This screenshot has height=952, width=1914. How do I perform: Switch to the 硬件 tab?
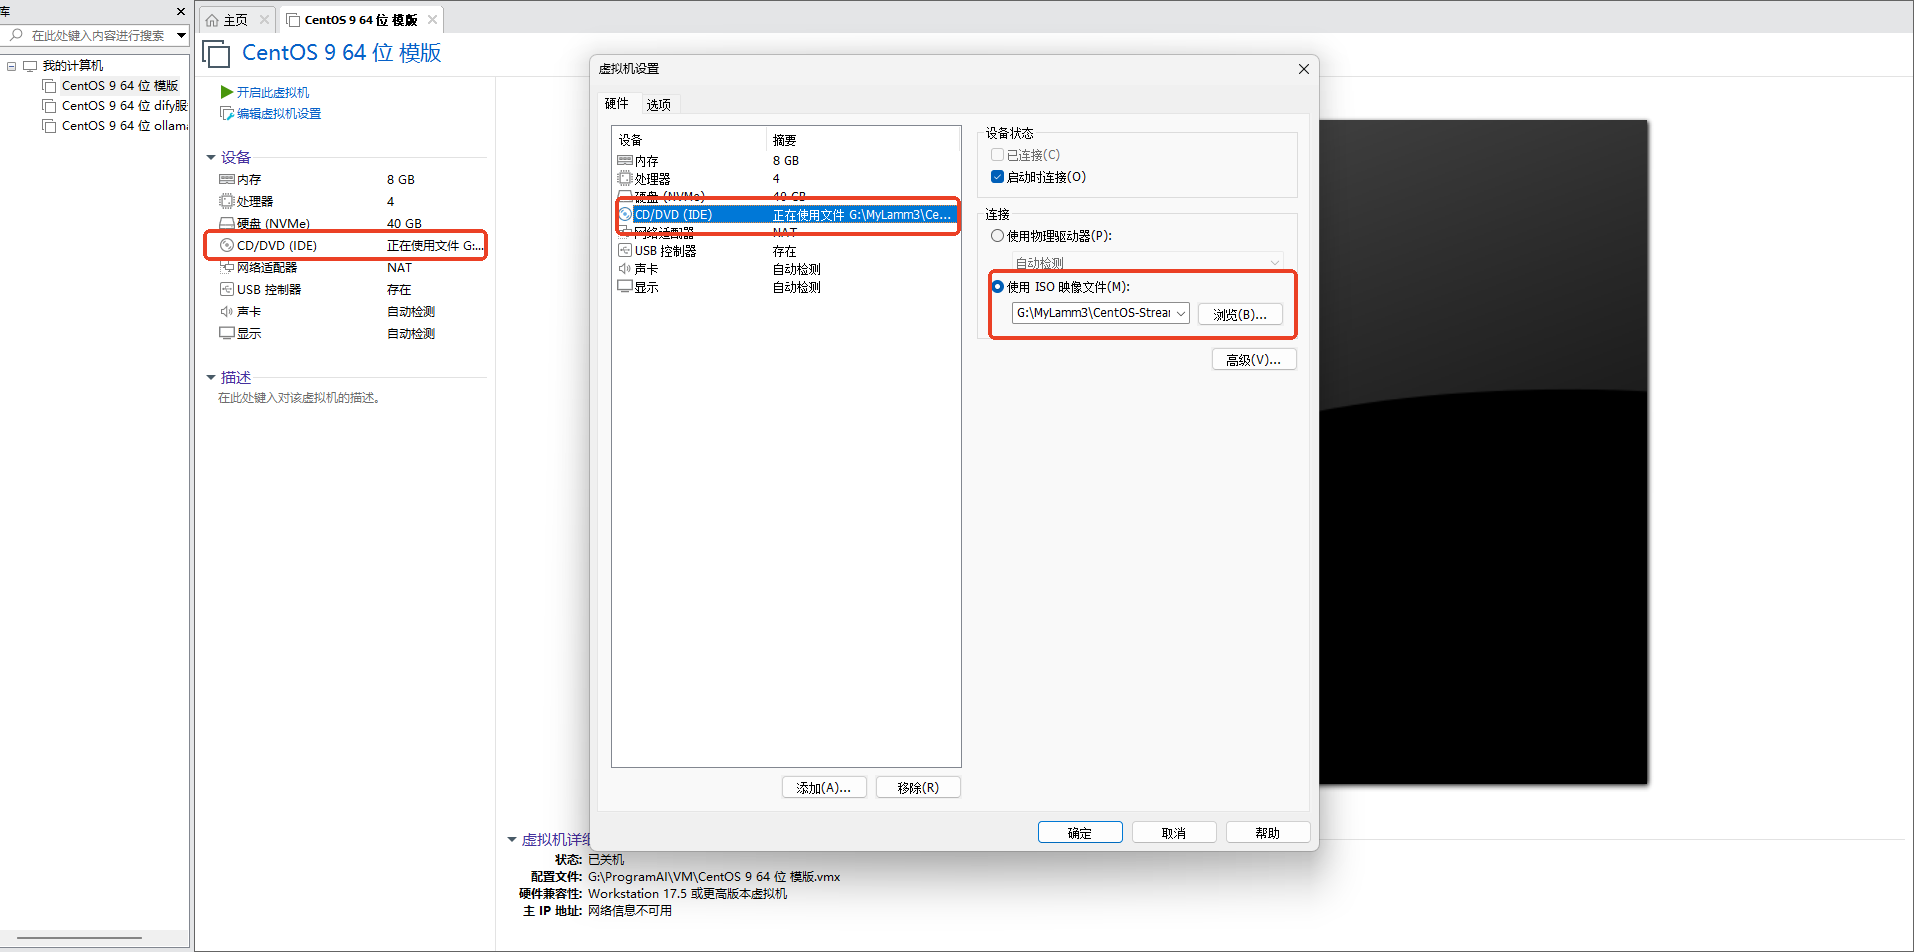pos(617,104)
